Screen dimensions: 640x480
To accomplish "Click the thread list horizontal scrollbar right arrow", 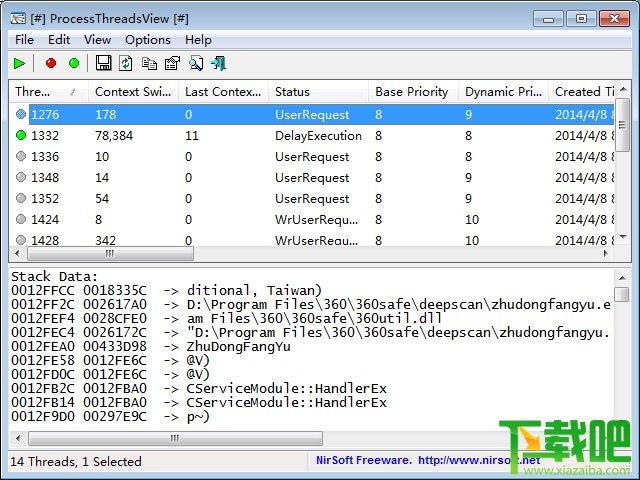I will [x=606, y=253].
